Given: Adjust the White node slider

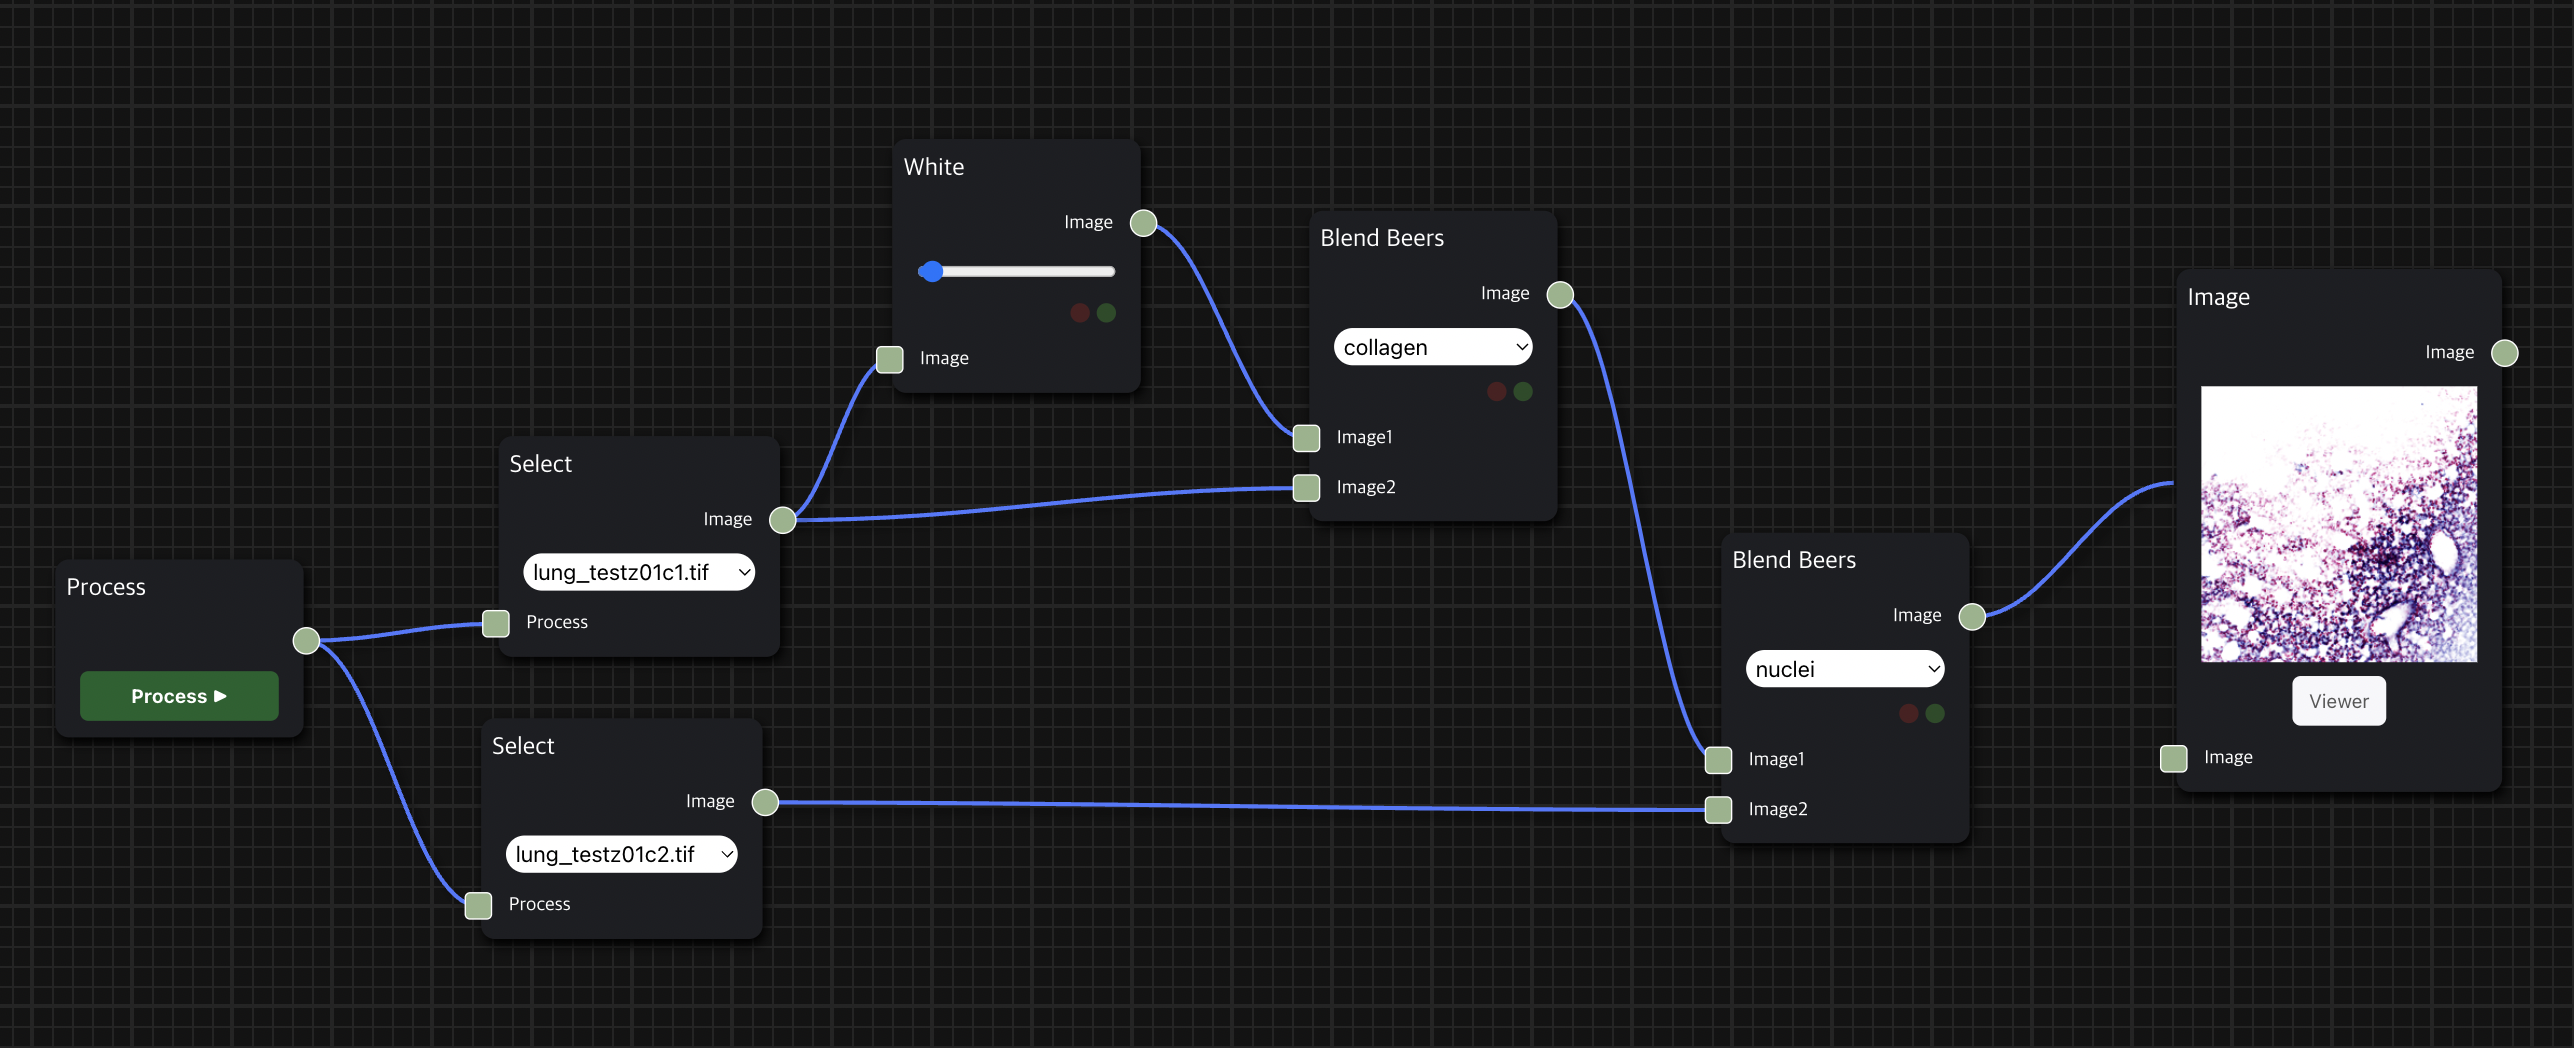Looking at the screenshot, I should (x=1017, y=271).
